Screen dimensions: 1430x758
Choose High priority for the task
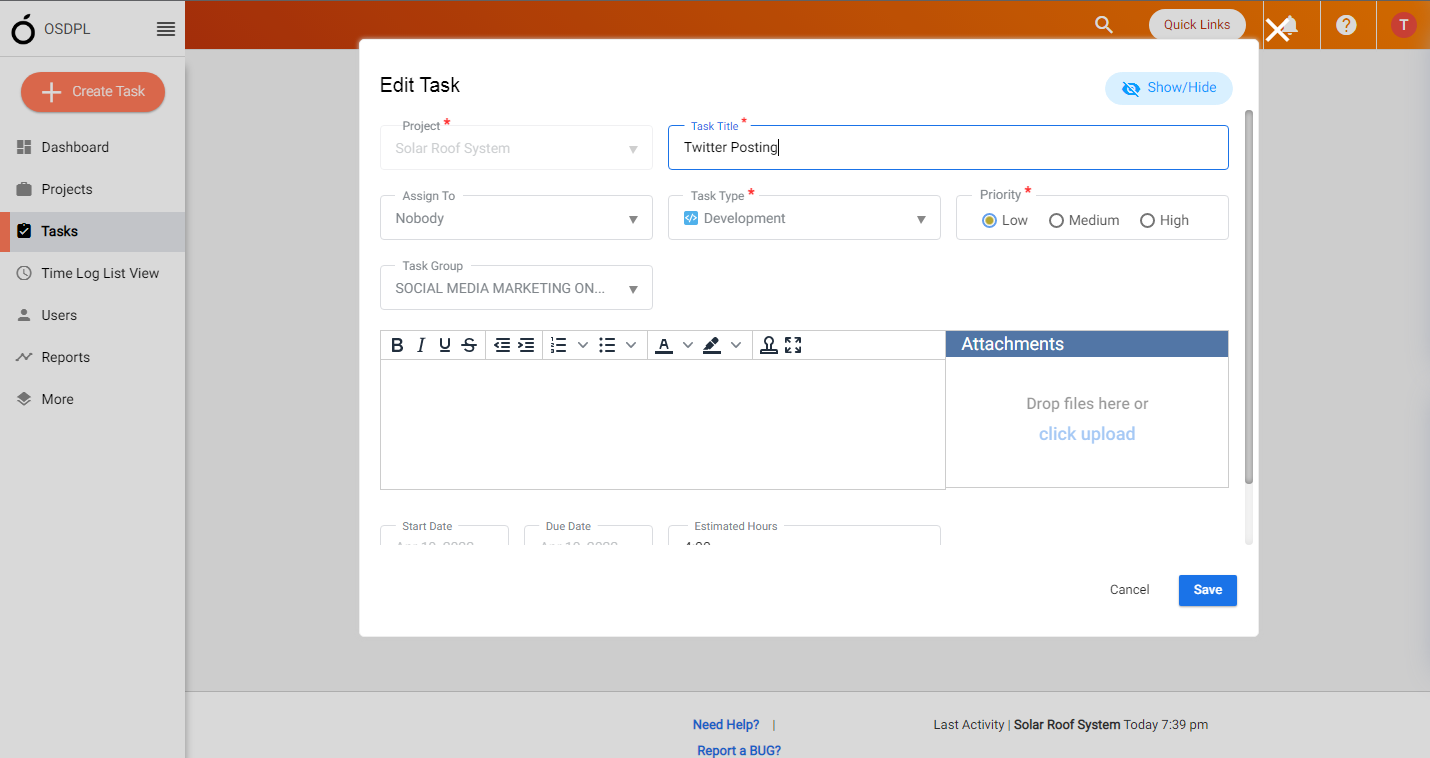click(1147, 220)
